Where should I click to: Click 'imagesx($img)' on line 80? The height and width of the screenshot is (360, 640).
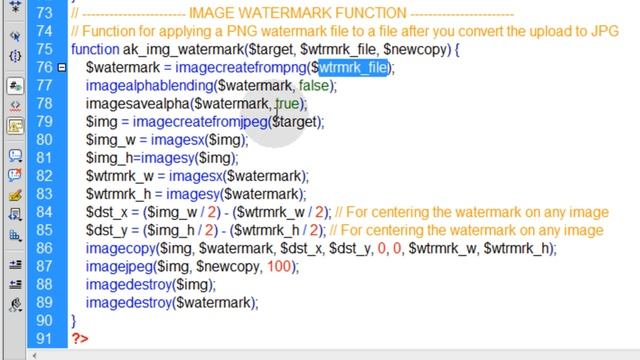click(x=198, y=140)
